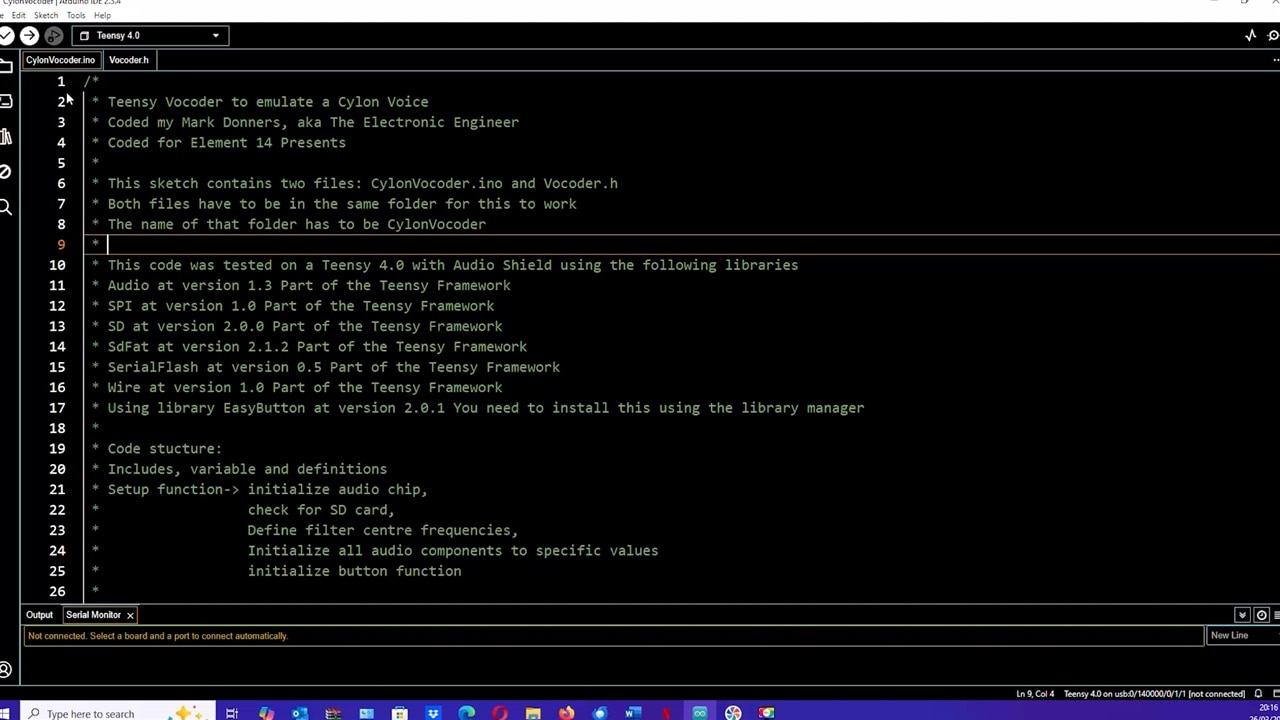The width and height of the screenshot is (1280, 720).
Task: Open the user account icon at the sidebar bottom
Action: 5,670
